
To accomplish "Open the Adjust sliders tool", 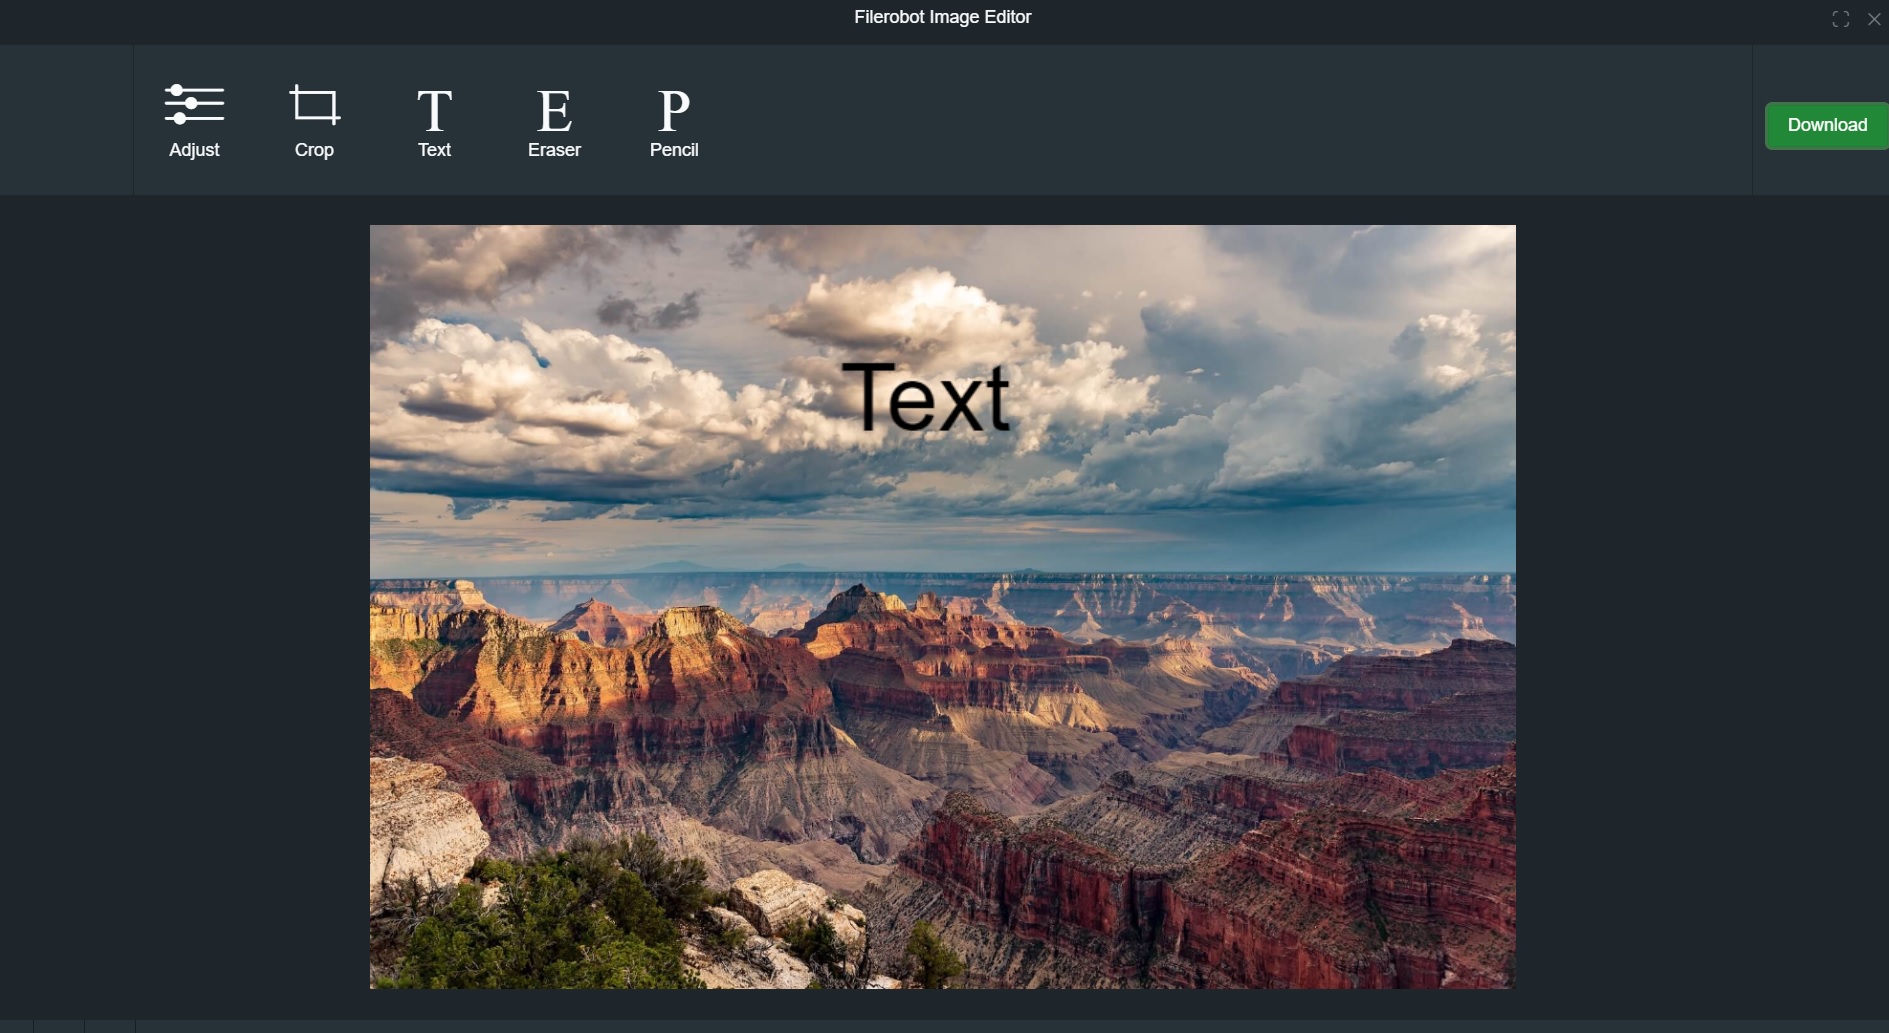I will (x=194, y=121).
